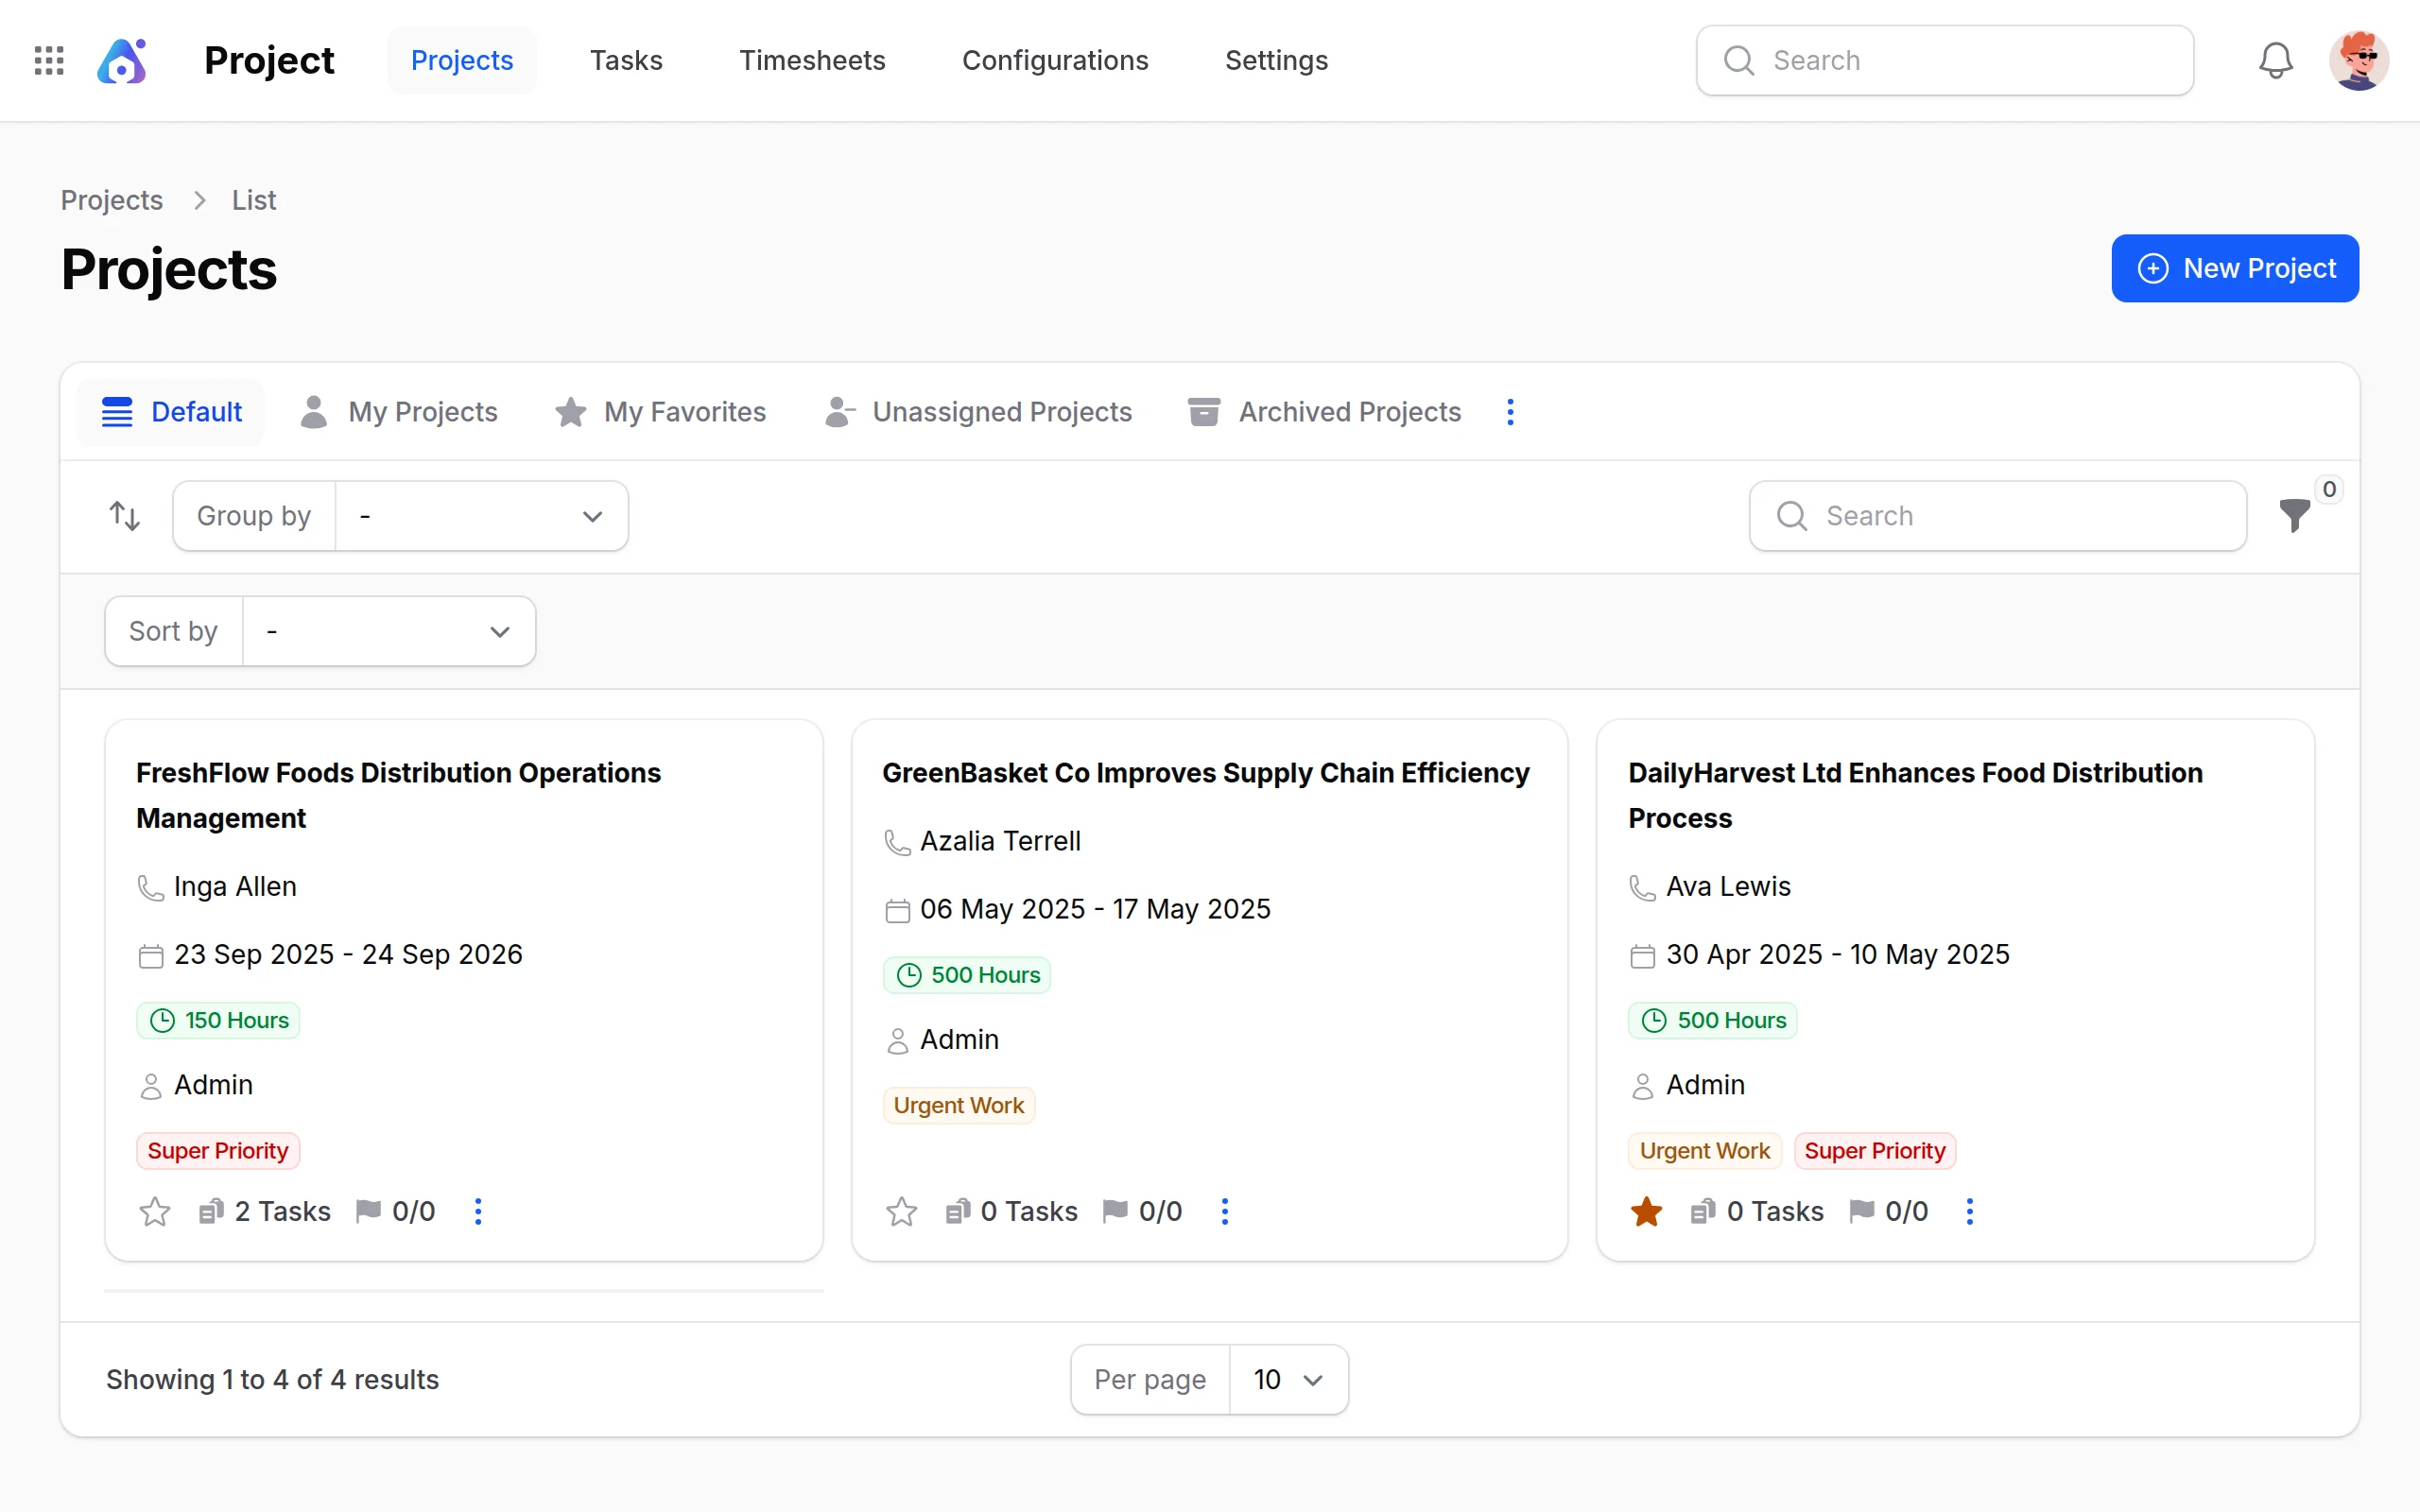
Task: Open GreenBasket Co card three-dot menu
Action: pos(1225,1211)
